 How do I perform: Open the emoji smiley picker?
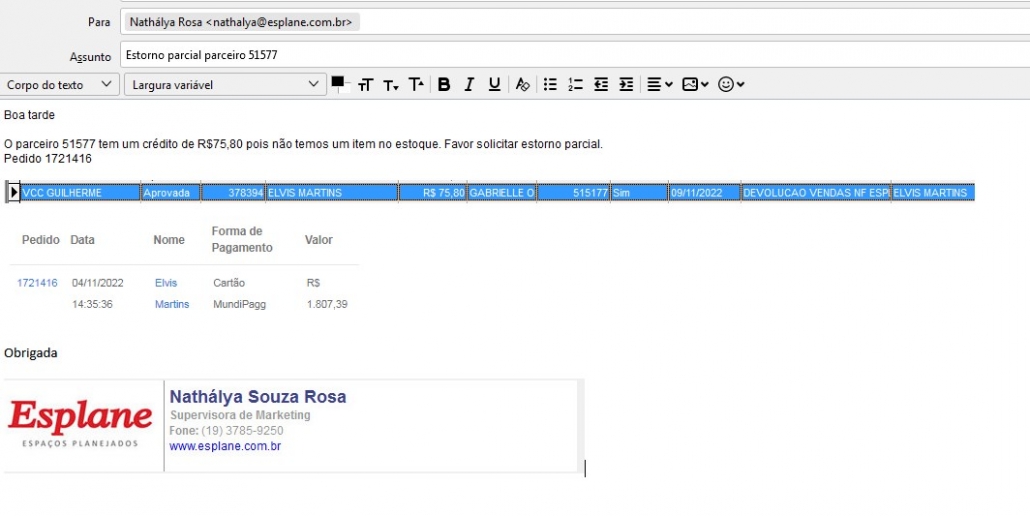click(x=731, y=85)
